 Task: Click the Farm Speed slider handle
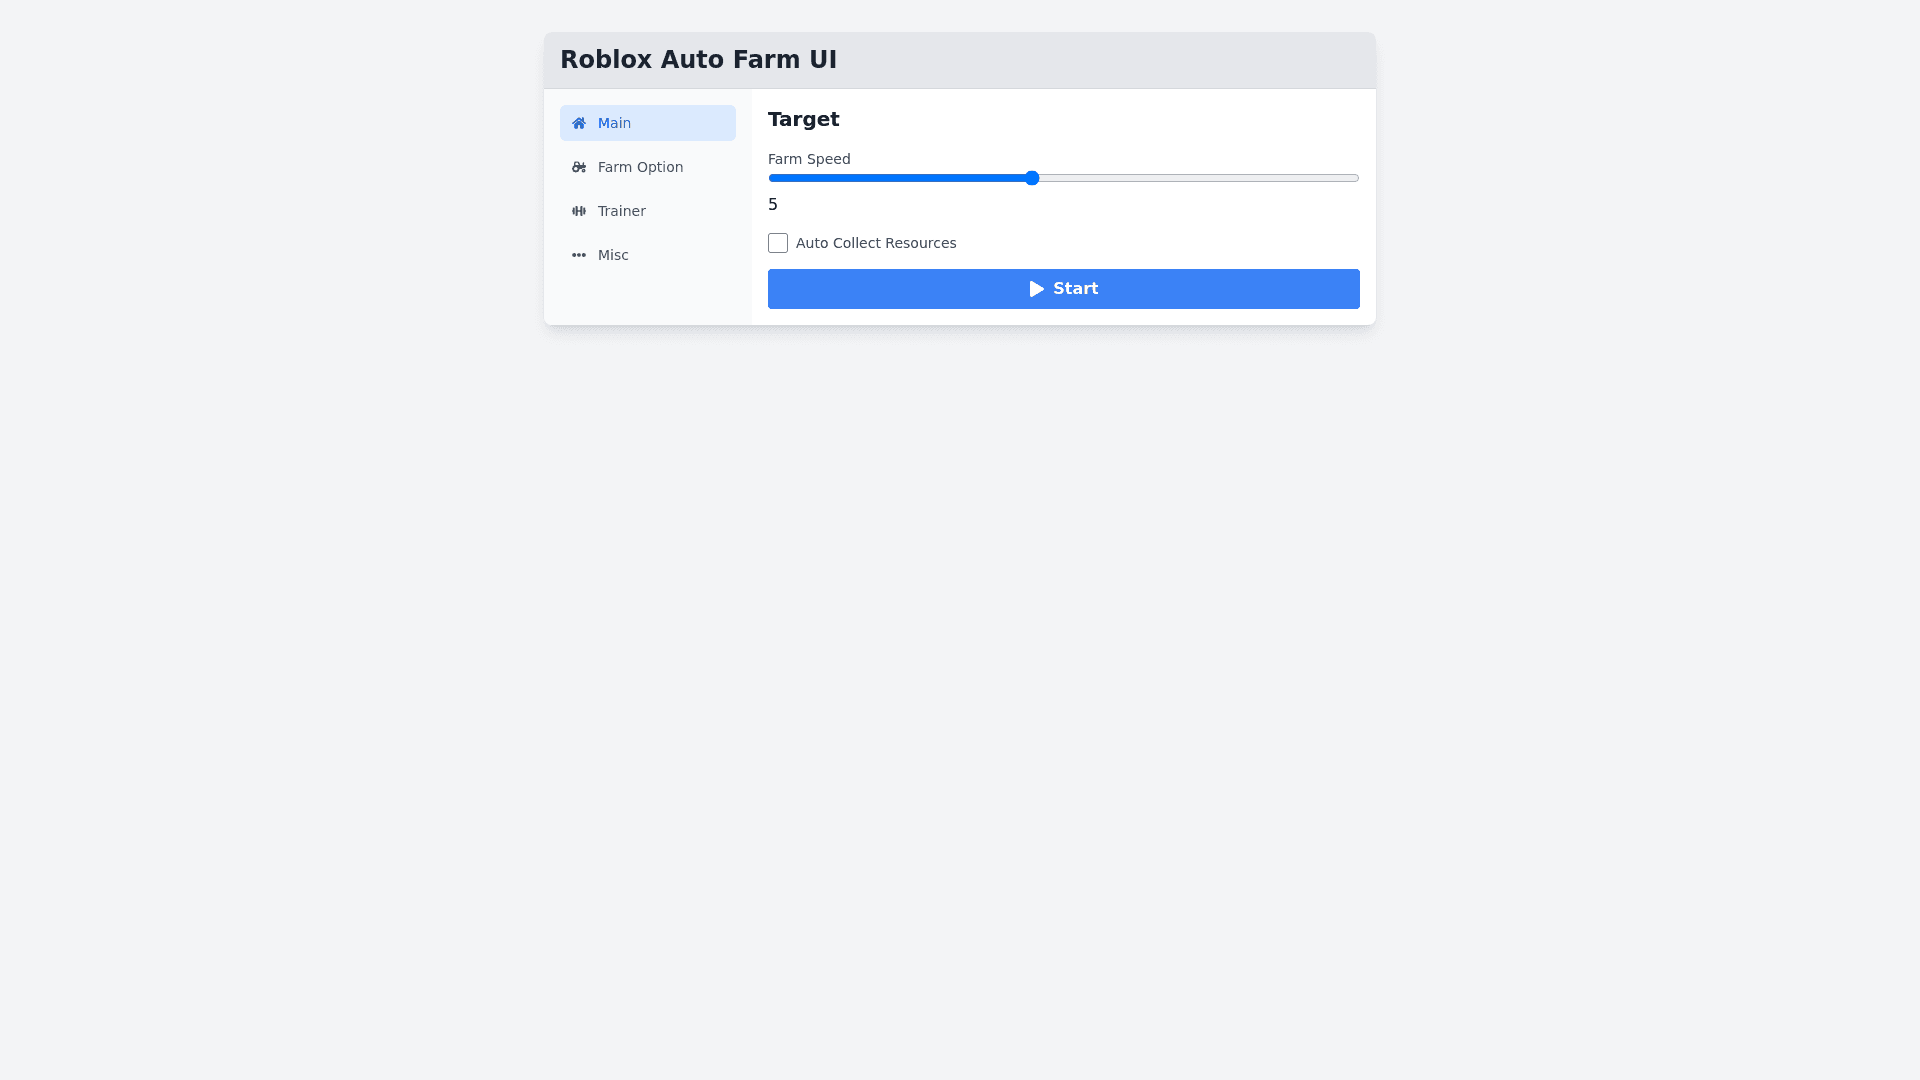point(1032,178)
